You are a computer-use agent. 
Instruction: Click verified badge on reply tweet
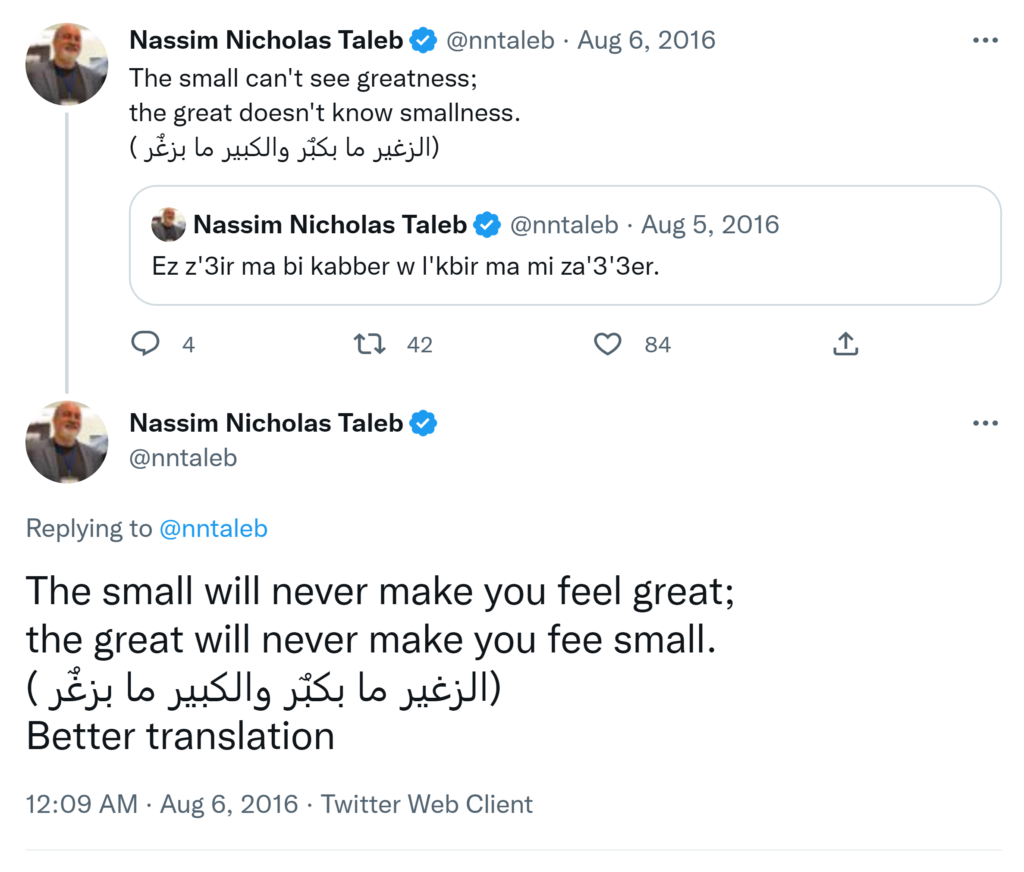[x=424, y=423]
